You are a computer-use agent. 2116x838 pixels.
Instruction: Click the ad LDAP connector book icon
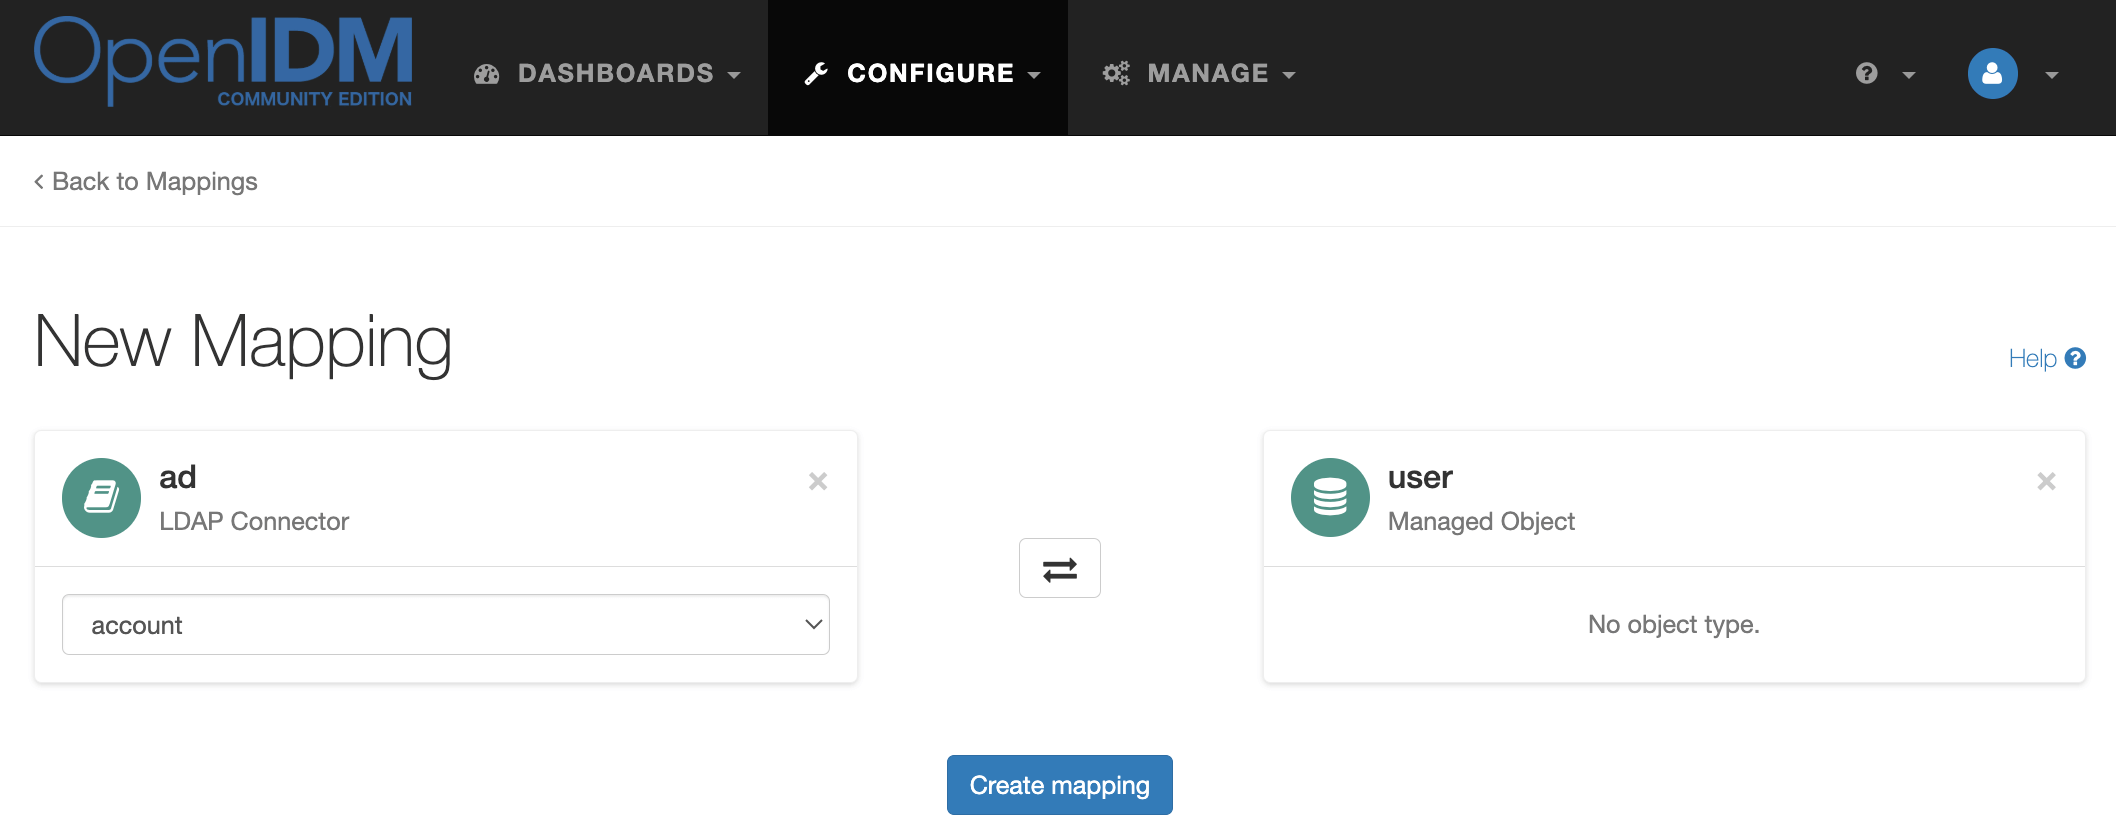[101, 497]
